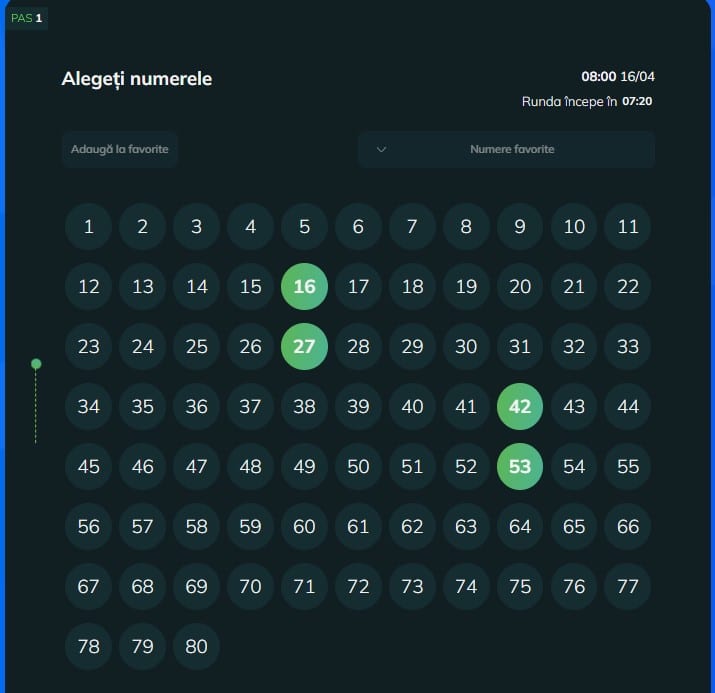Unselect the green number 42

(520, 406)
